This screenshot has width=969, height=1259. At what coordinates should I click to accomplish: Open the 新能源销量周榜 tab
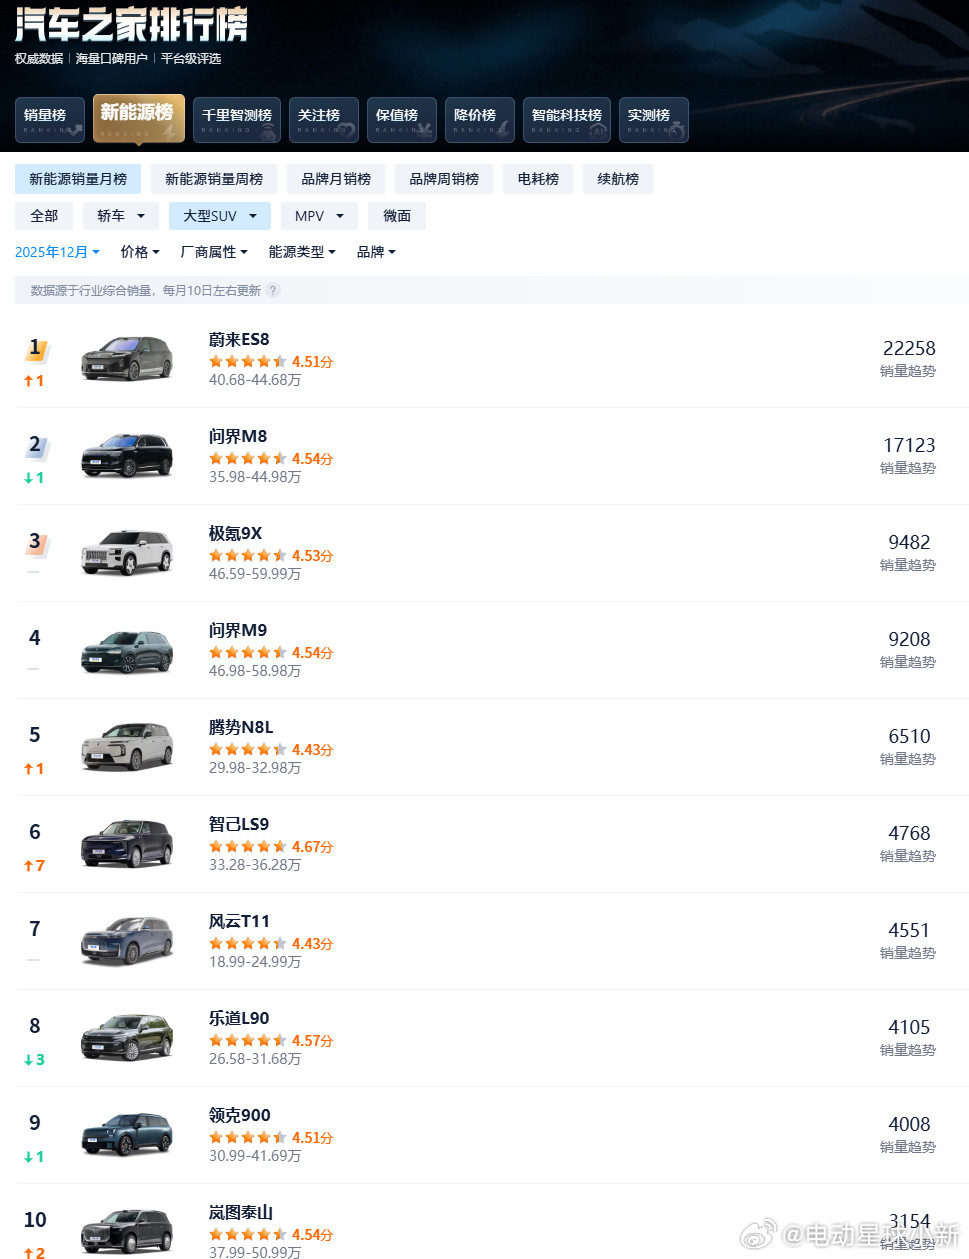coord(213,179)
